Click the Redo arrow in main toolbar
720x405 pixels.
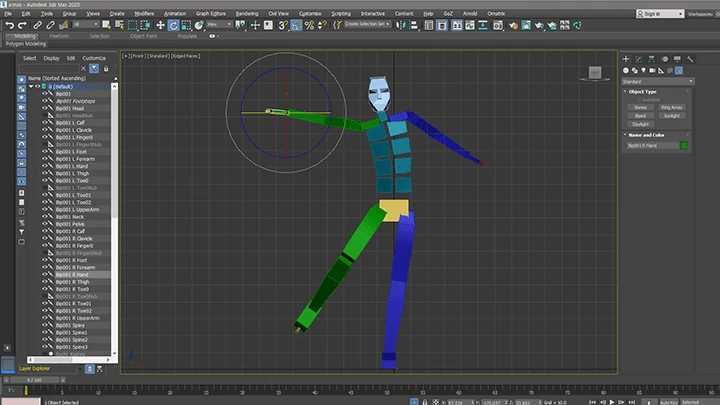point(22,25)
